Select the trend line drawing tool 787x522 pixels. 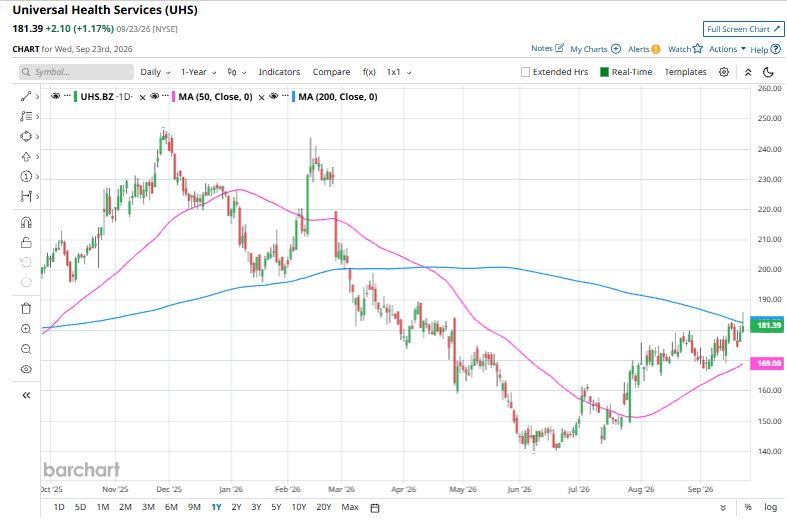(26, 96)
